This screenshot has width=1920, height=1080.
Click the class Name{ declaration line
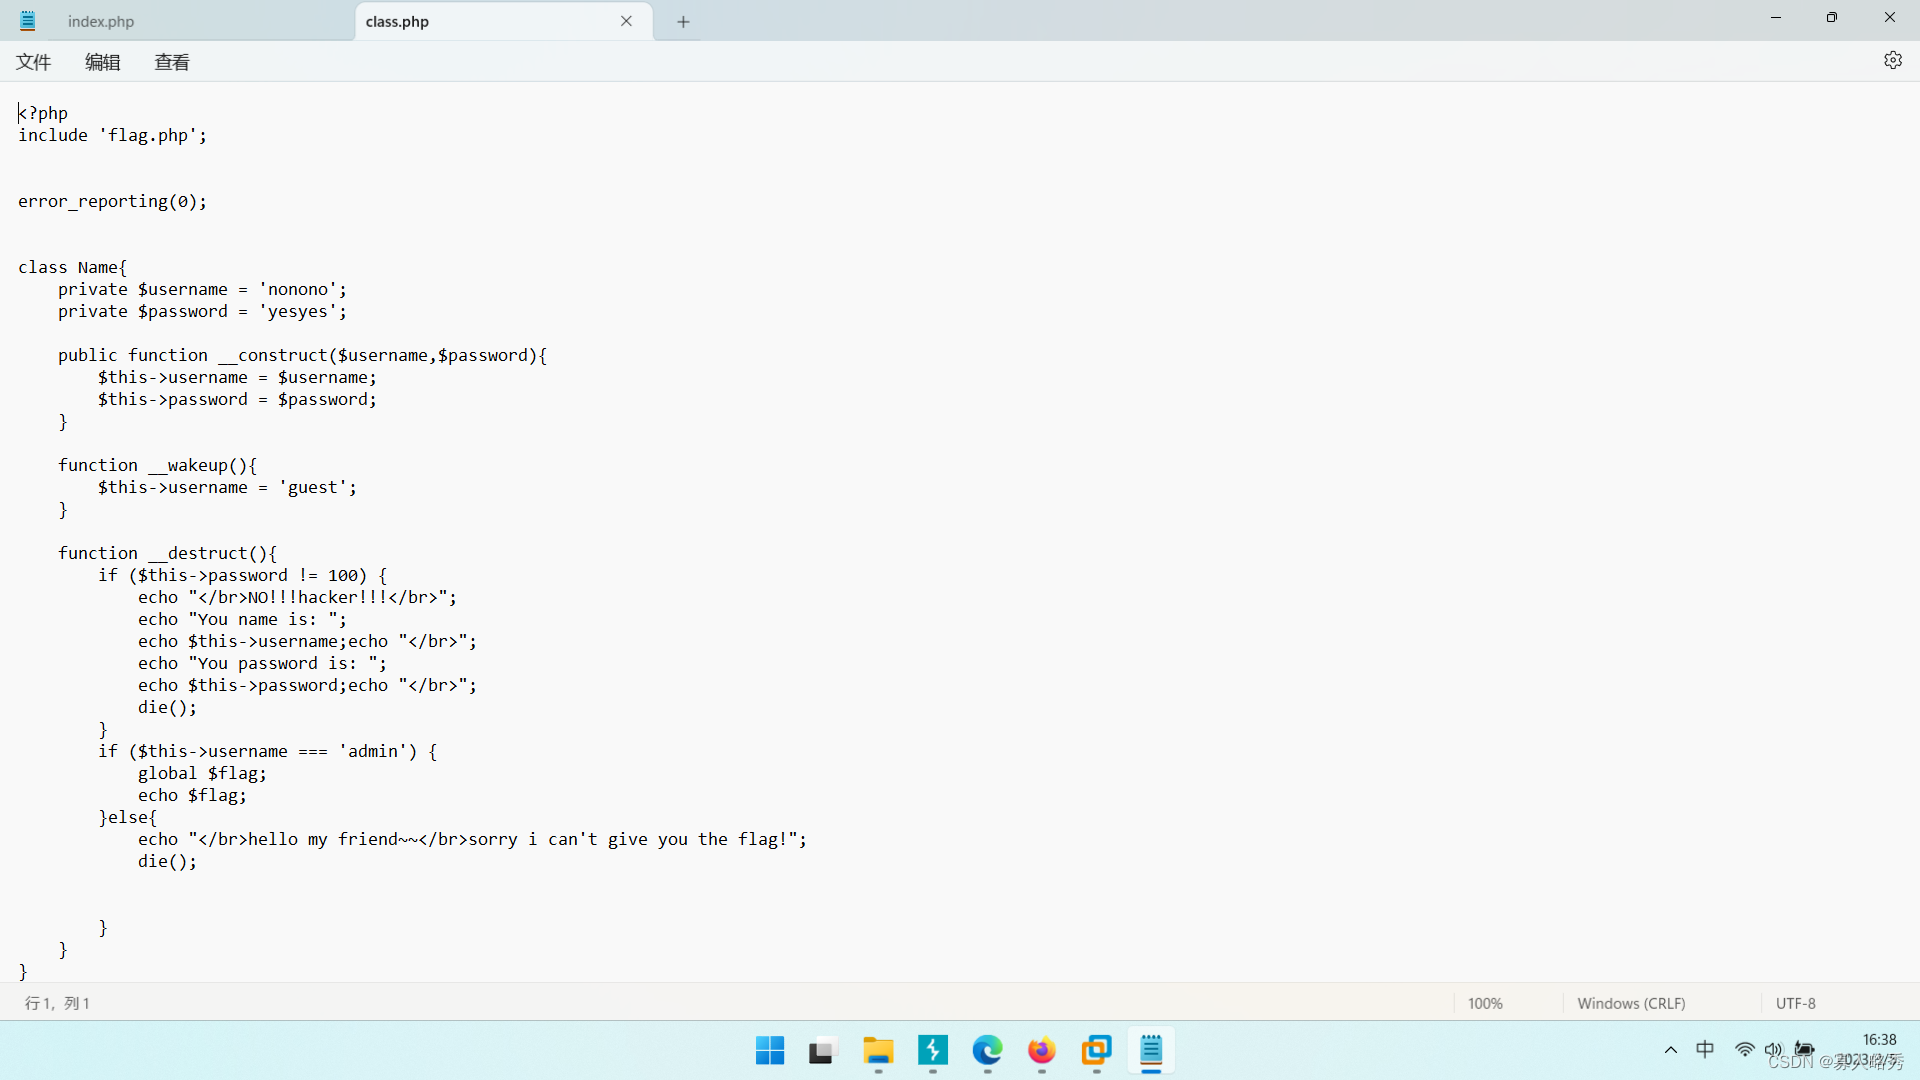tap(72, 267)
